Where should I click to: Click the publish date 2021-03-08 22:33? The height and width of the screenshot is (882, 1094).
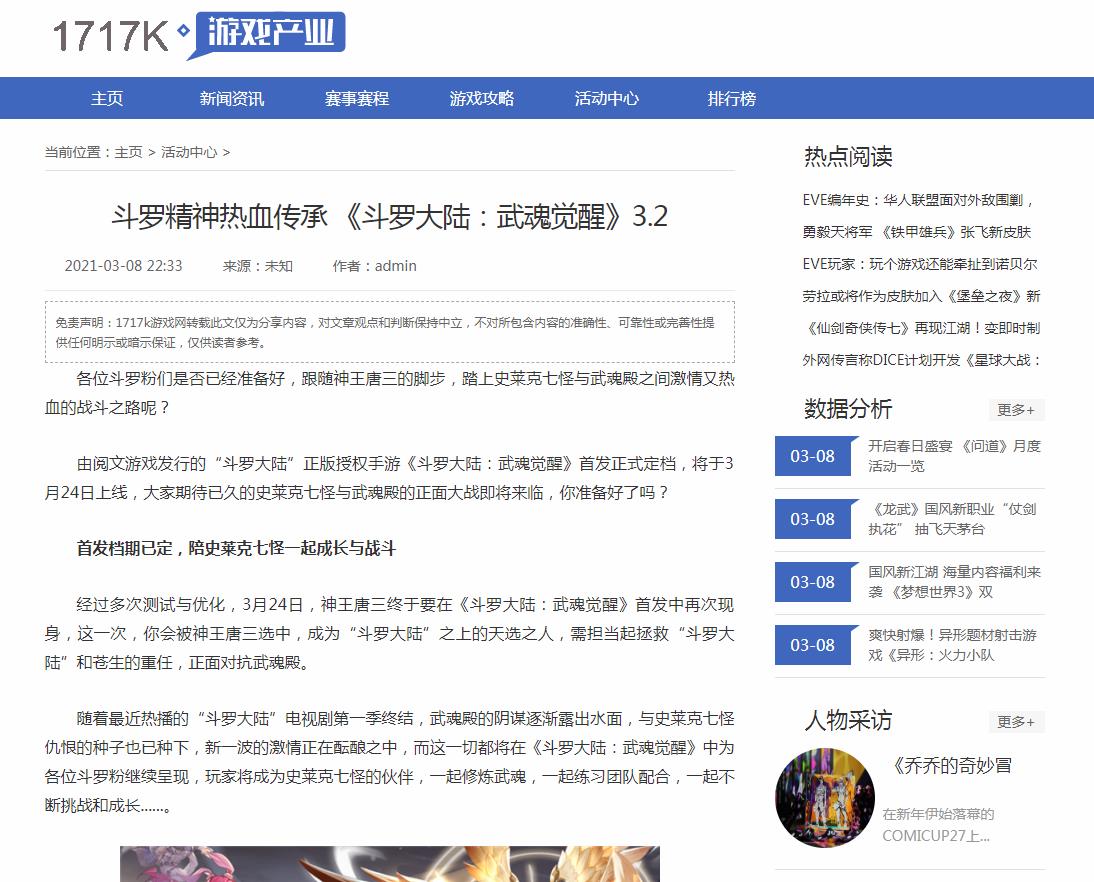point(123,266)
